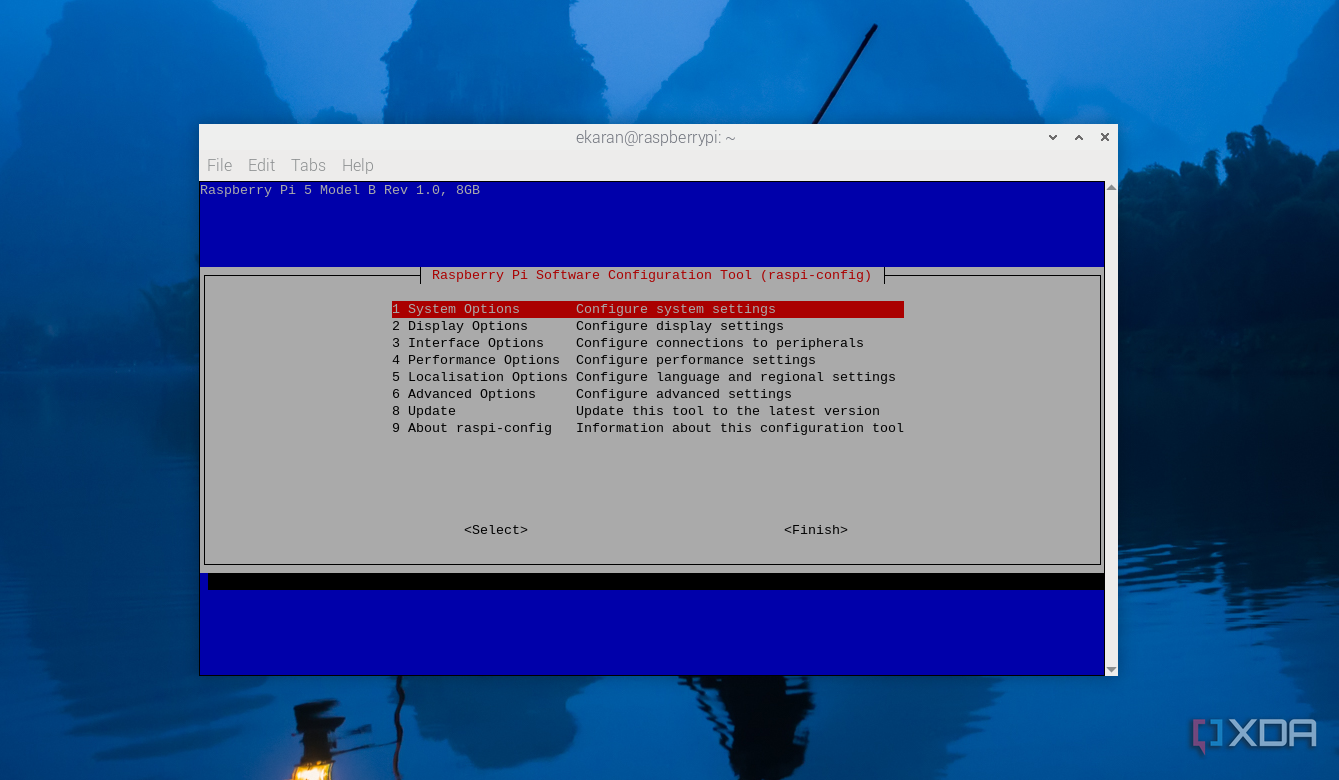Open the Help menu
The height and width of the screenshot is (780, 1339).
(x=357, y=165)
